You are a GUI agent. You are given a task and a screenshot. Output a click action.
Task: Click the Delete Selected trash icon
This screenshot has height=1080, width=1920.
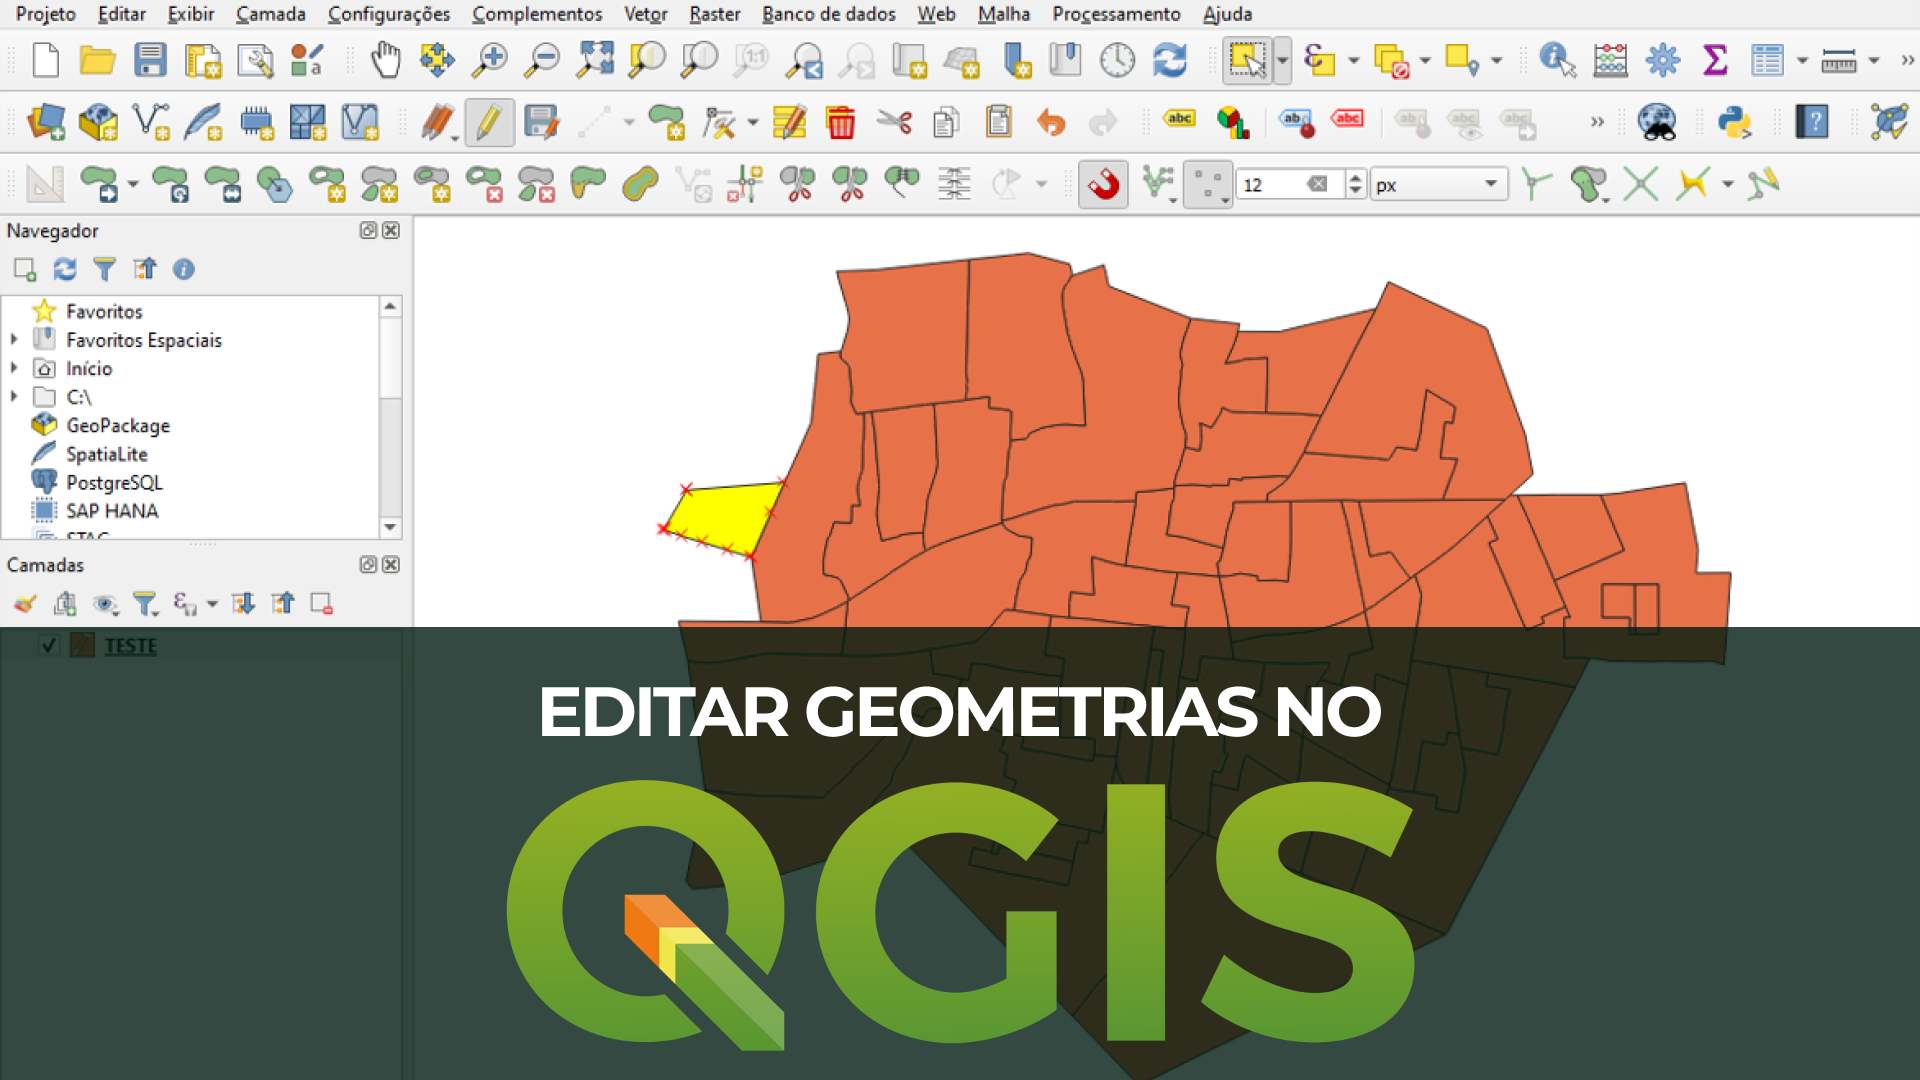point(841,122)
